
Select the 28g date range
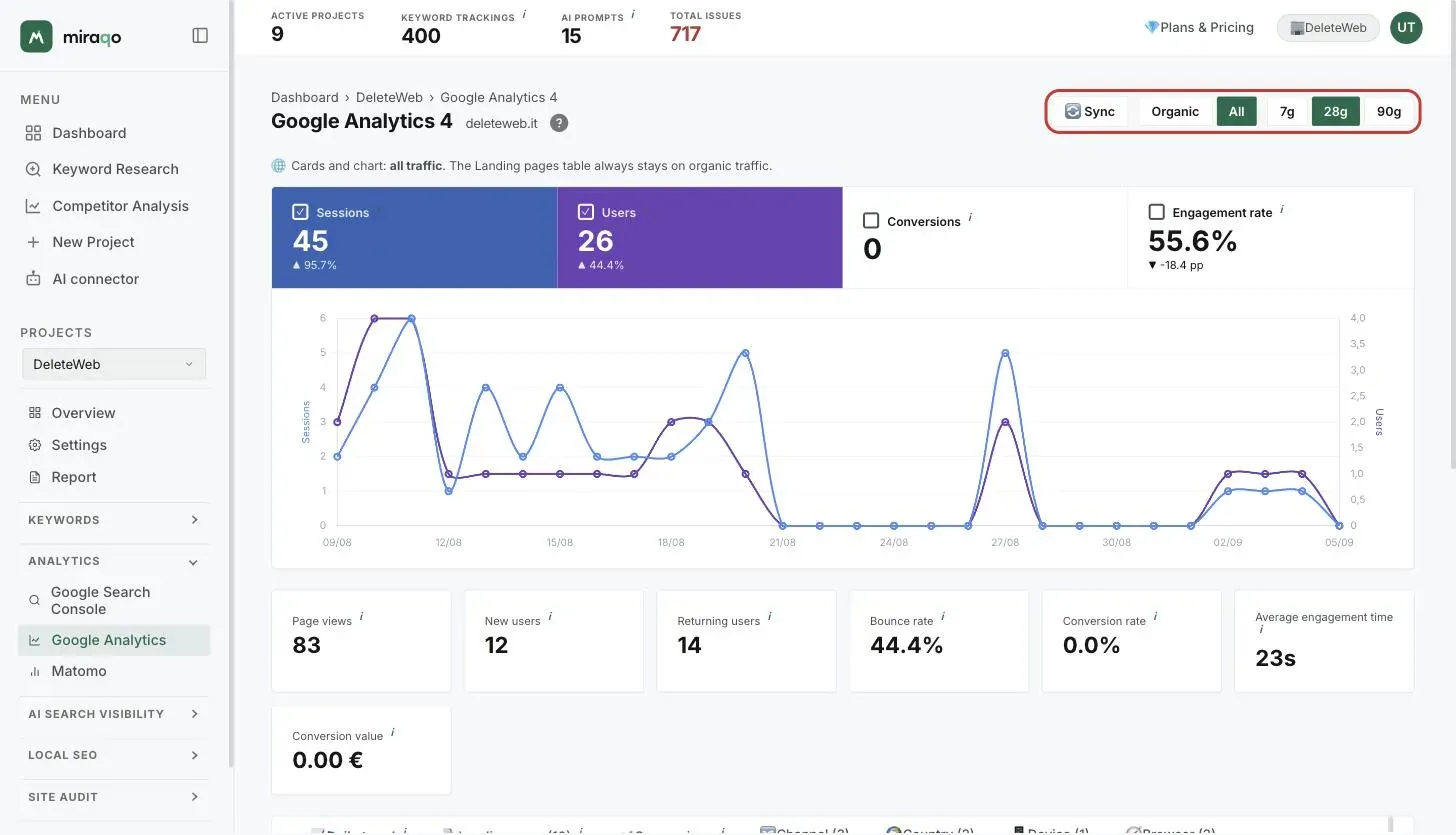coord(1335,111)
